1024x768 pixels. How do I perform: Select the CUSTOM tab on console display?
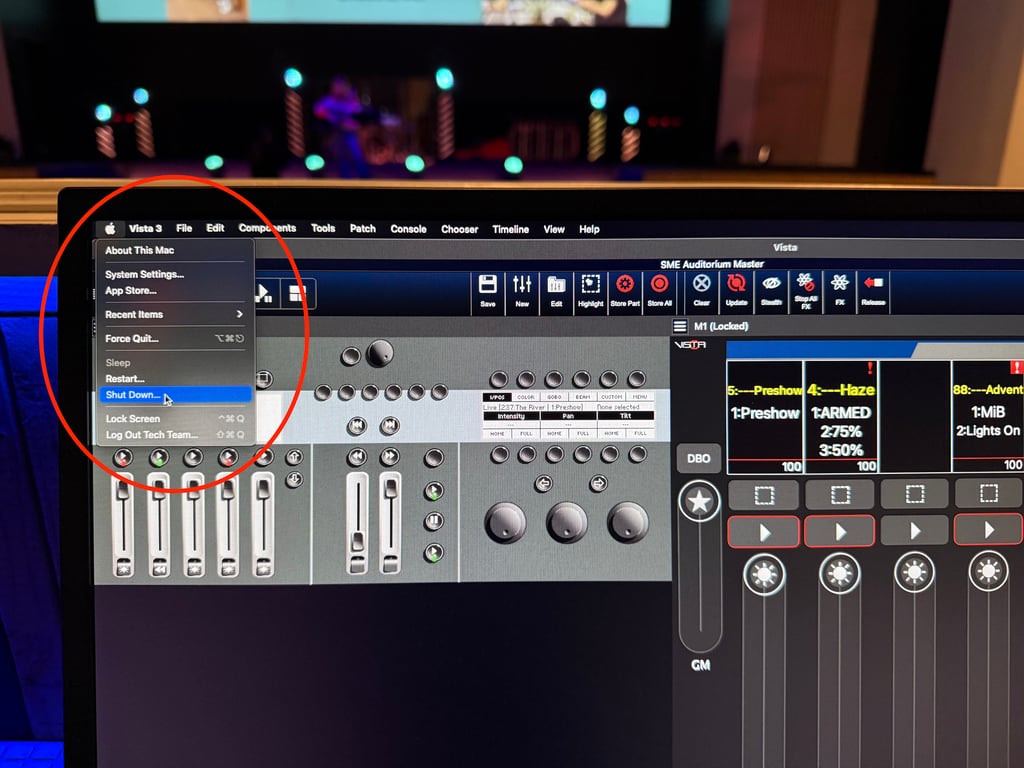click(611, 397)
